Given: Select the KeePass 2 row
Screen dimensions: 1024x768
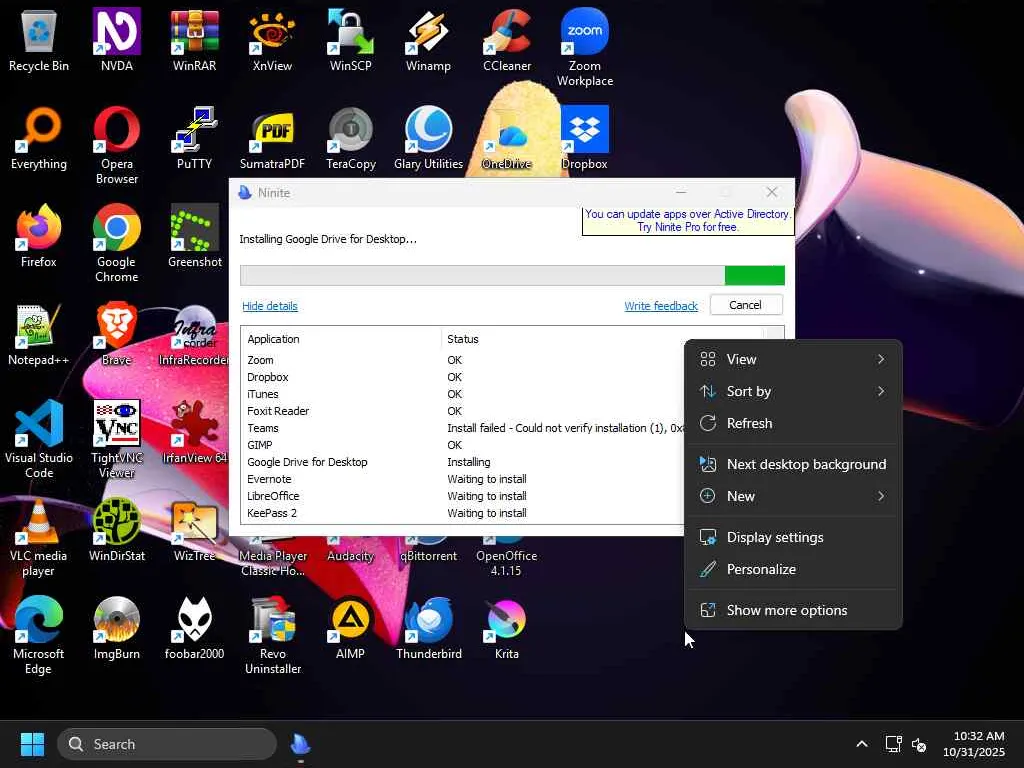Looking at the screenshot, I should (x=462, y=513).
